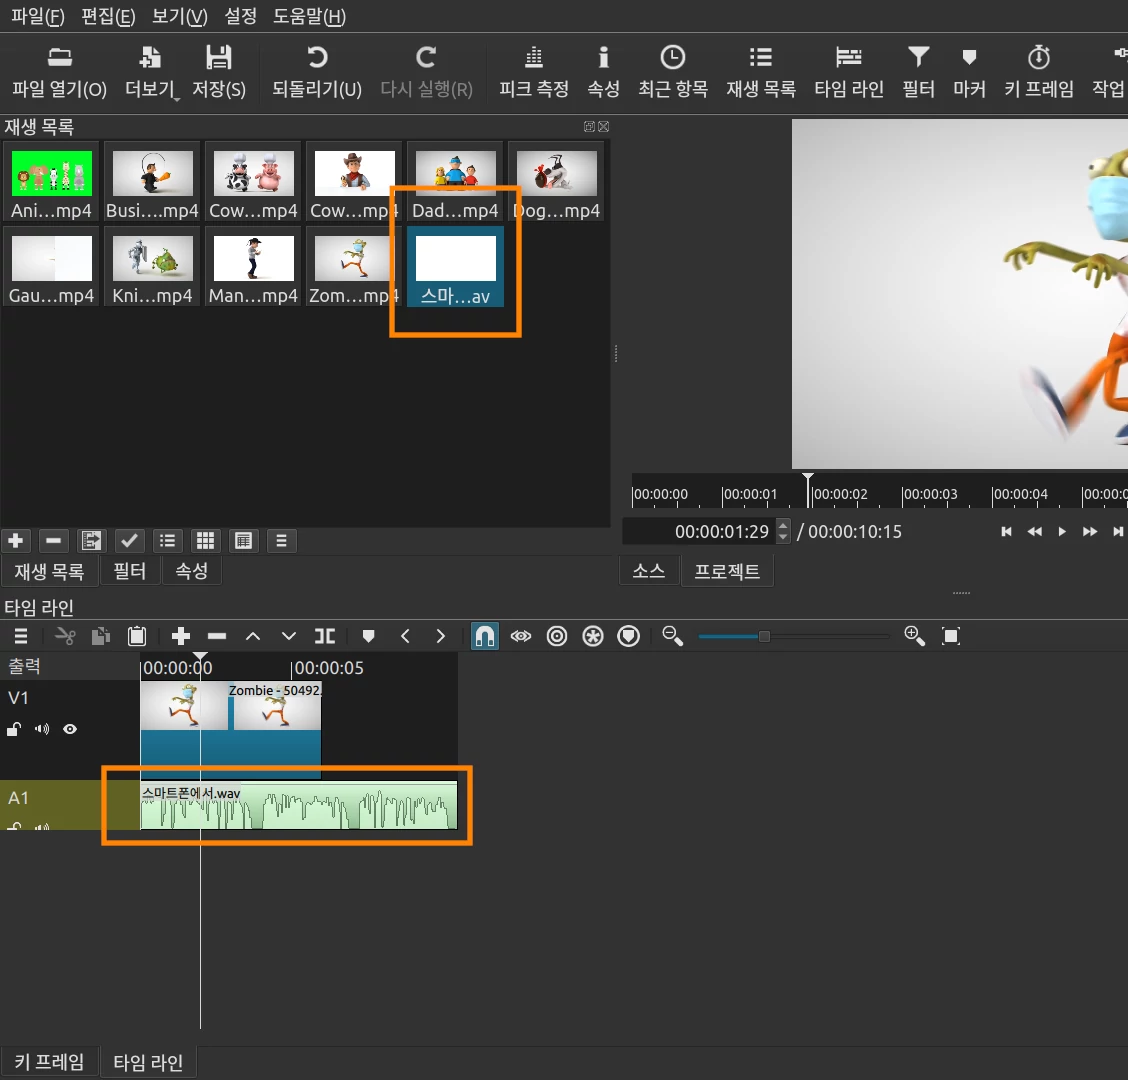1128x1080 pixels.
Task: Switch playlist to tiles view
Action: 244,540
